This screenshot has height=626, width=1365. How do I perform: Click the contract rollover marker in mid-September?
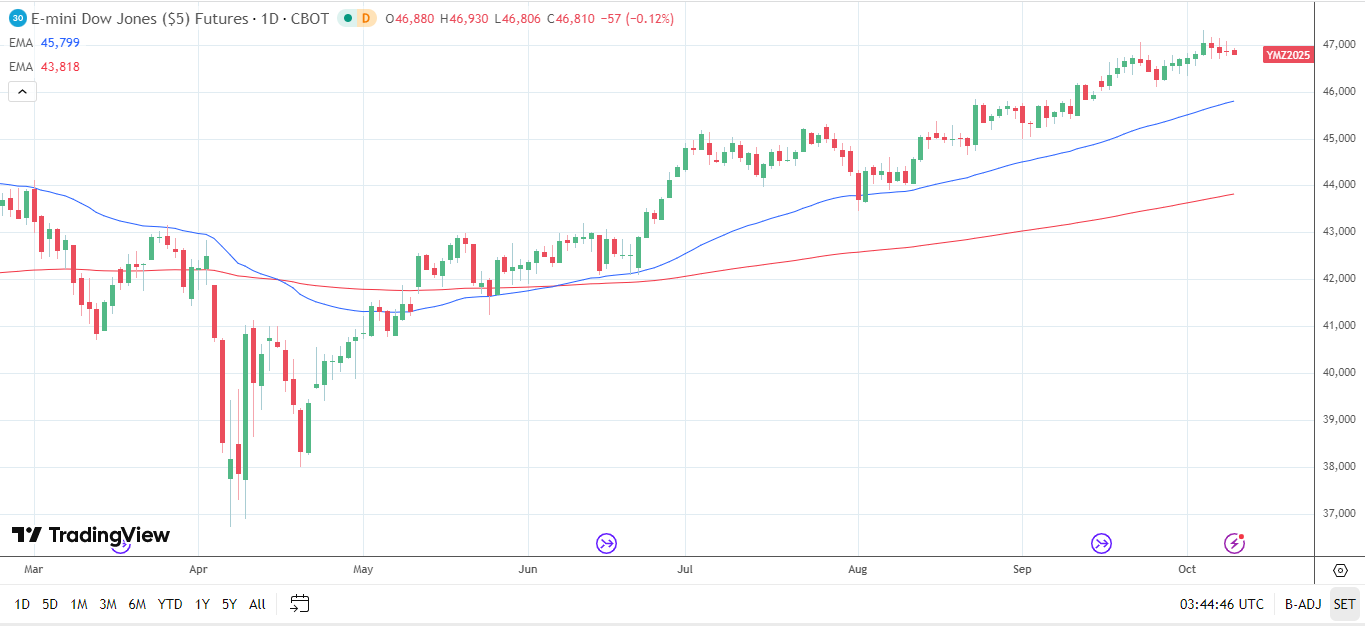[x=1101, y=544]
